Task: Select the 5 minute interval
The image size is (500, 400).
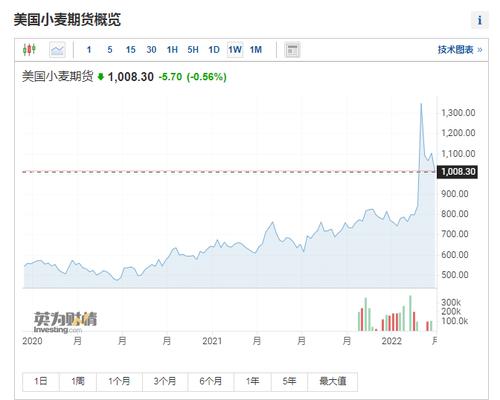Action: [x=110, y=50]
